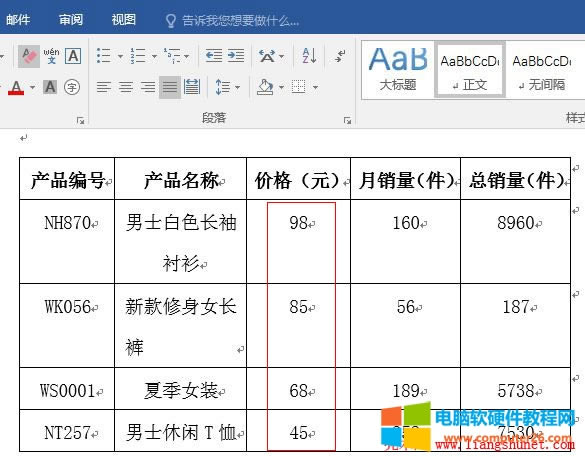Align text right
Image resolution: width=585 pixels, height=458 pixels.
(148, 87)
